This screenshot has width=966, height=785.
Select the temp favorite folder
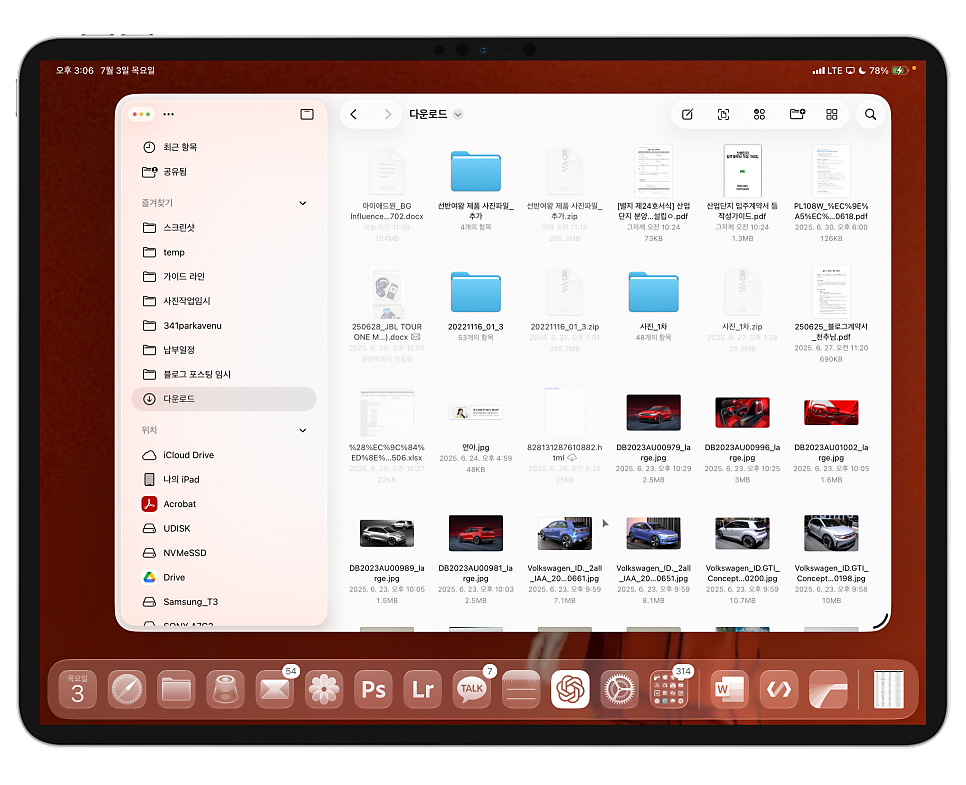click(x=224, y=252)
